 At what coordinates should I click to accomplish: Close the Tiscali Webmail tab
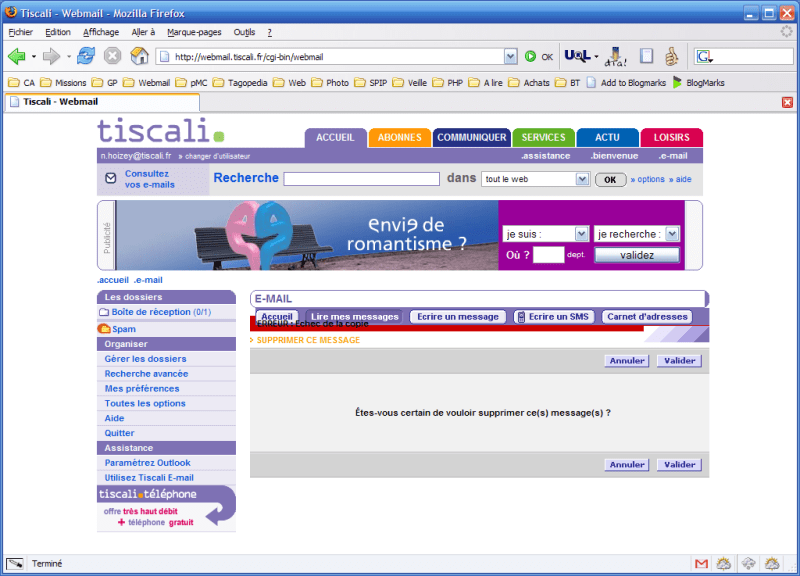click(x=787, y=103)
